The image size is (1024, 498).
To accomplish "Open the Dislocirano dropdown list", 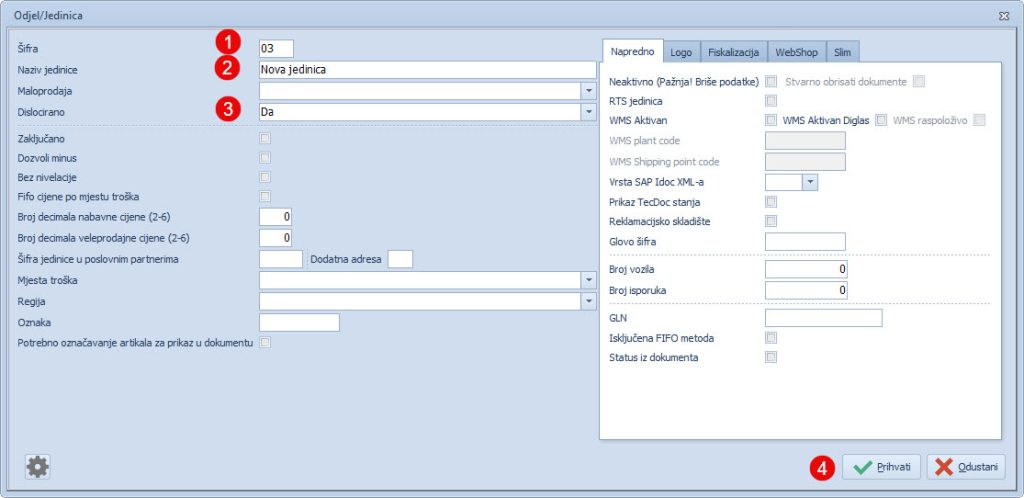I will (588, 112).
